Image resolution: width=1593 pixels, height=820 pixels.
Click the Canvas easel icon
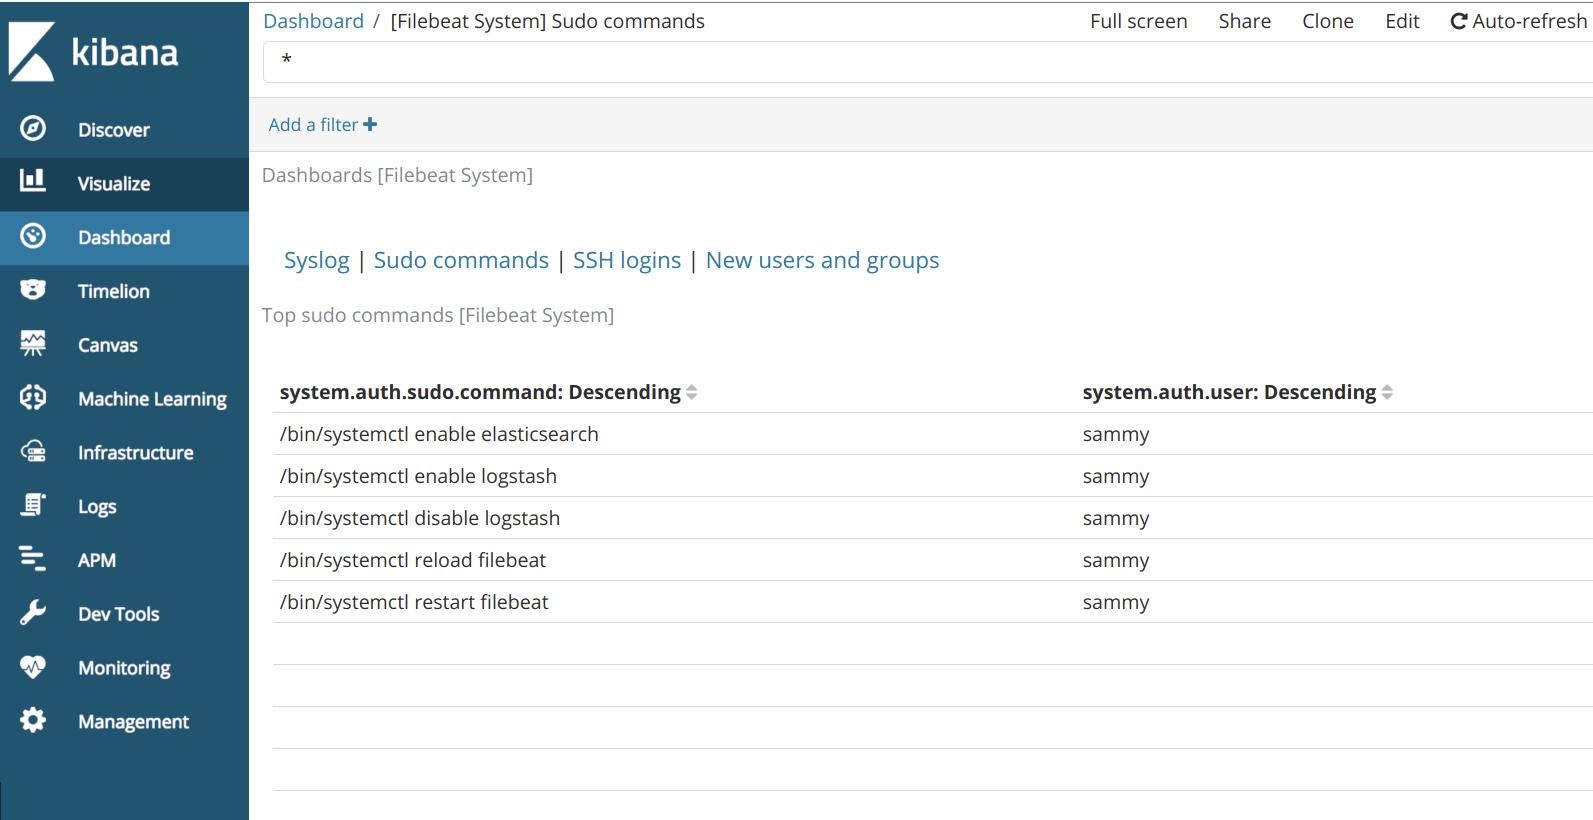point(33,344)
